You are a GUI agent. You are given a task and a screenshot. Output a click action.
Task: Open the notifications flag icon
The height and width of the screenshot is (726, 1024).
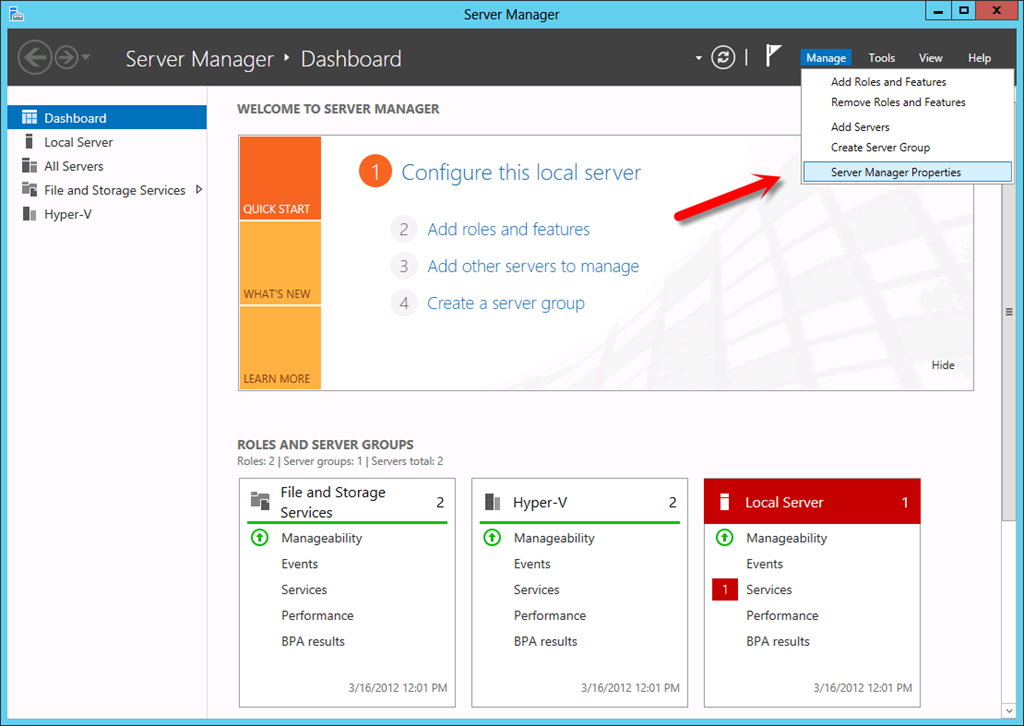tap(773, 55)
